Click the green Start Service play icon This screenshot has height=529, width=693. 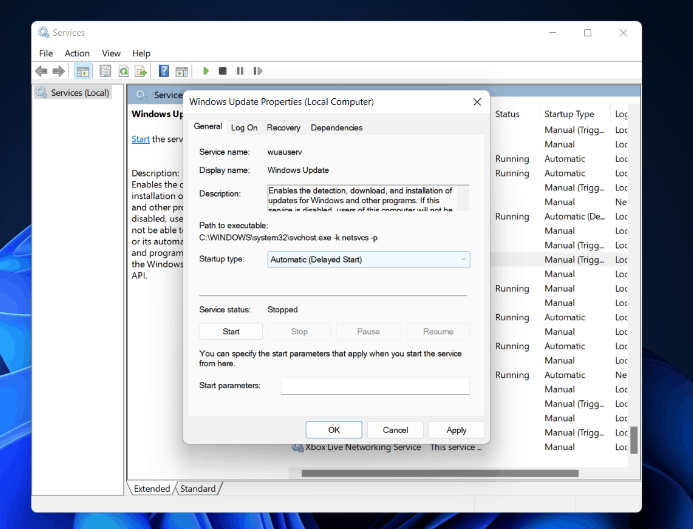point(206,71)
